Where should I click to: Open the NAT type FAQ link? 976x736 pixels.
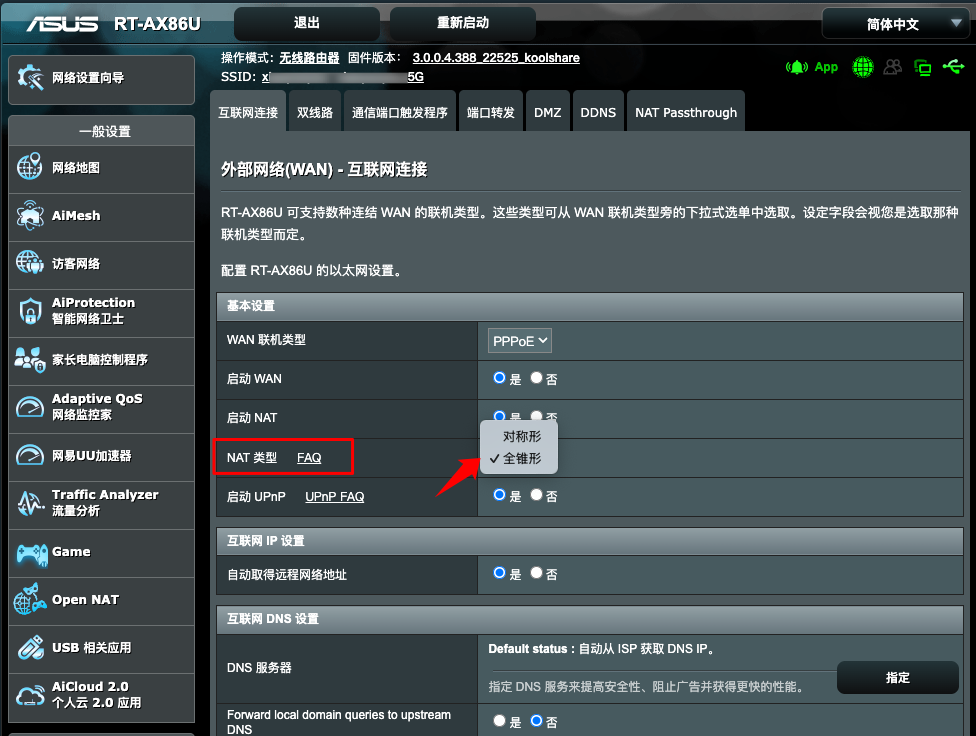tap(309, 458)
